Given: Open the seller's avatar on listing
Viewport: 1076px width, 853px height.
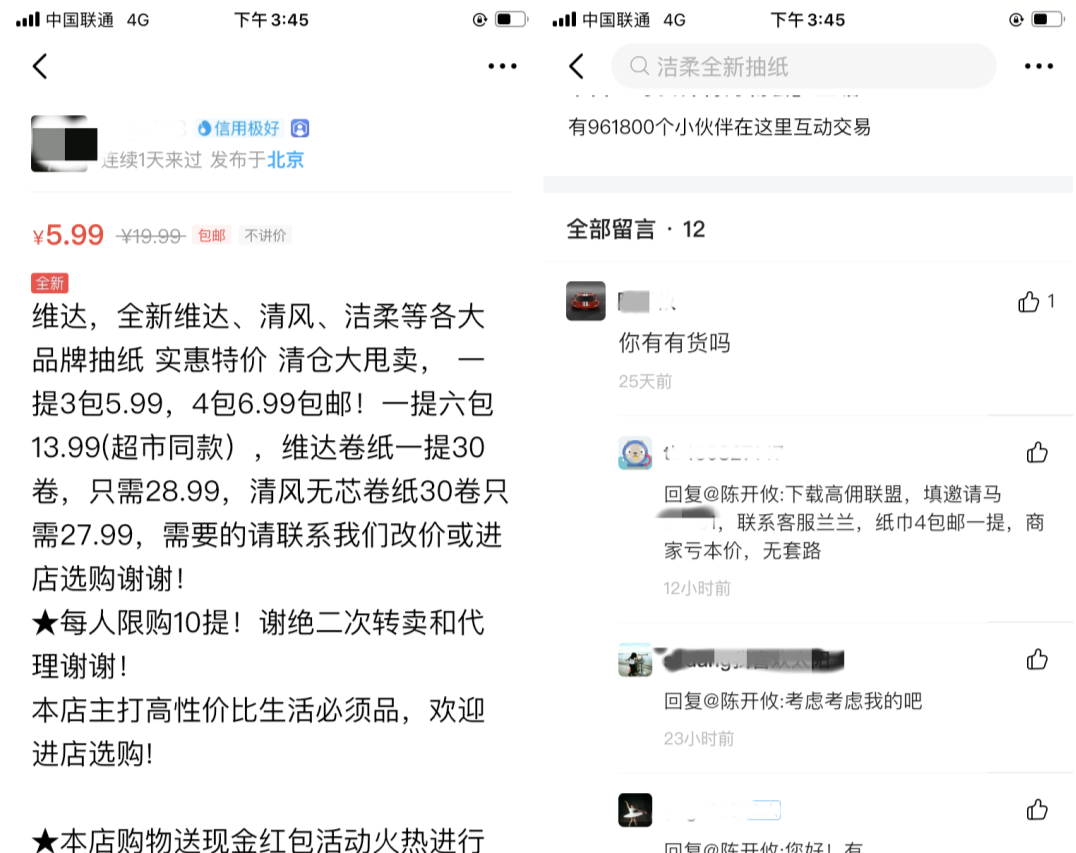Looking at the screenshot, I should 64,143.
